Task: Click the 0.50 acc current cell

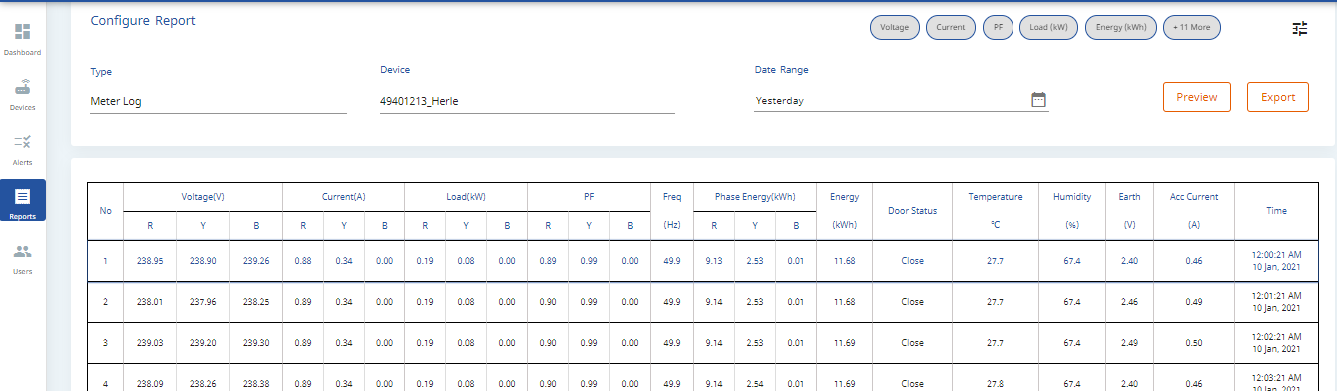Action: tap(1194, 342)
